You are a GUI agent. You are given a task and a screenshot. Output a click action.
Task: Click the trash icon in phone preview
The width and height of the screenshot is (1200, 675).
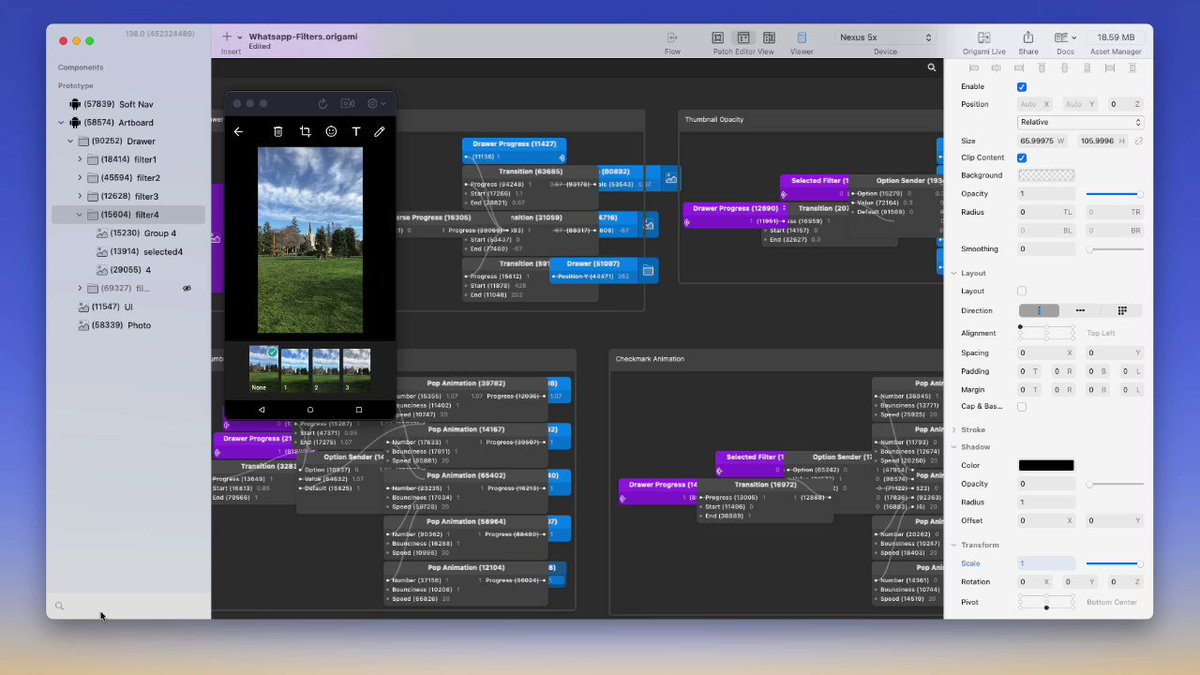278,131
